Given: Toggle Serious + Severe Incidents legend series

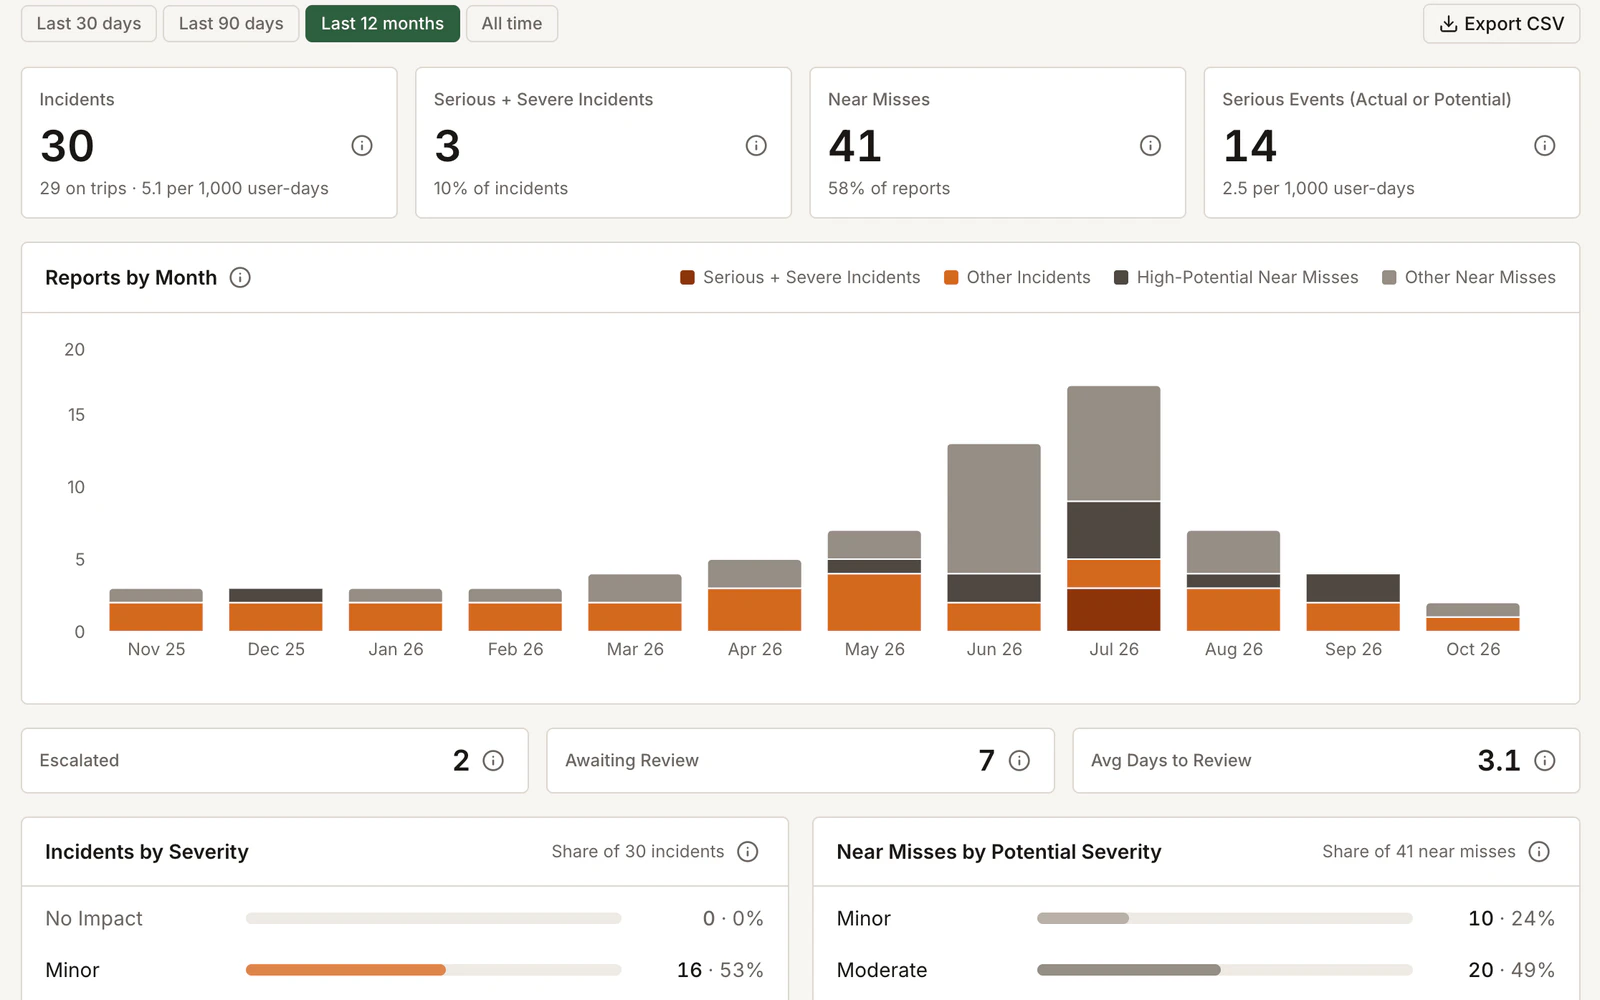Looking at the screenshot, I should pos(800,277).
